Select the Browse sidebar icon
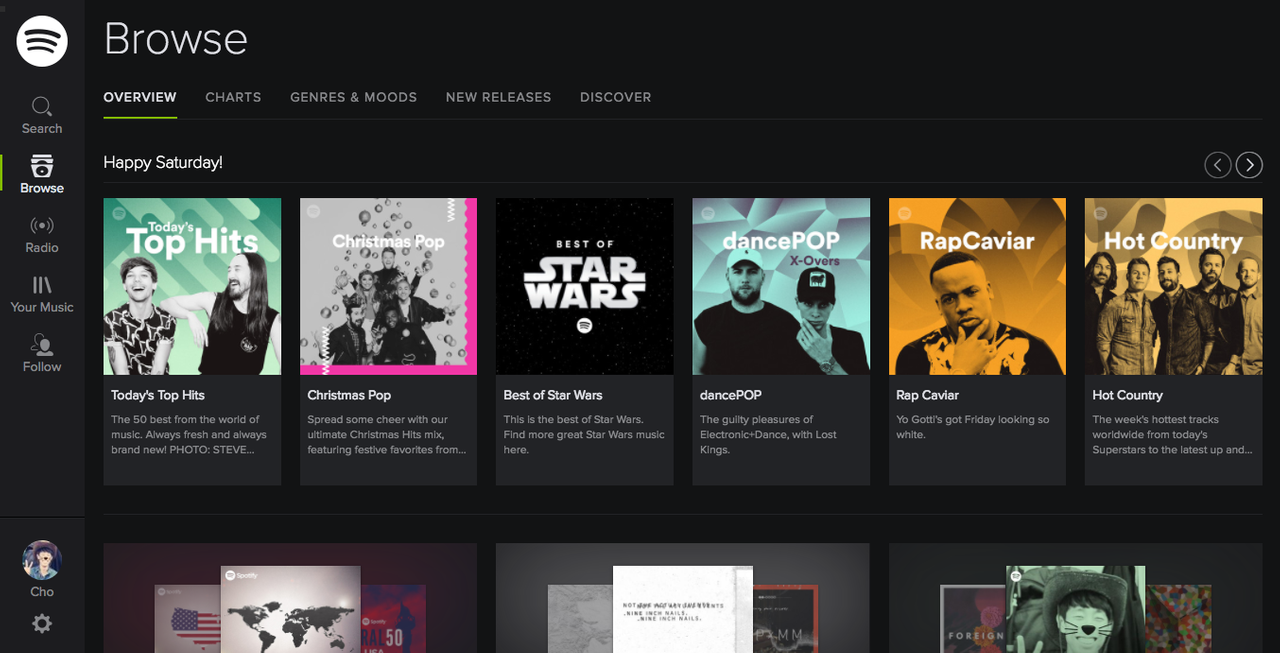 click(x=42, y=166)
